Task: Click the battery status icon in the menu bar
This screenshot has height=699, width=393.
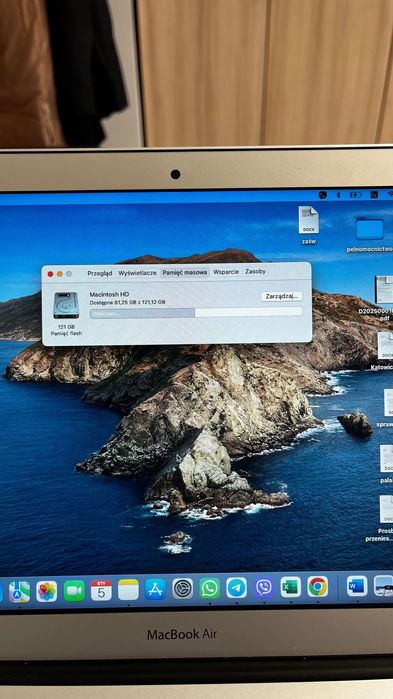Action: pyautogui.click(x=355, y=195)
